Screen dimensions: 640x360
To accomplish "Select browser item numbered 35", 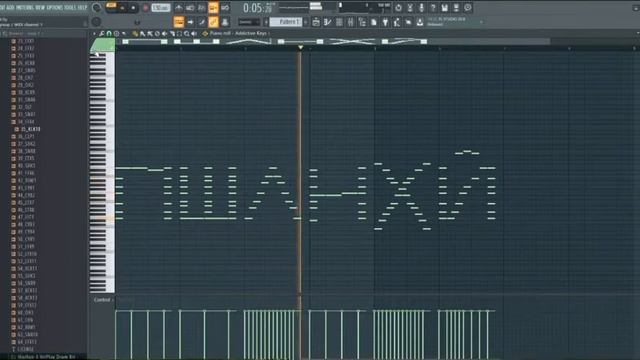I will pos(29,129).
